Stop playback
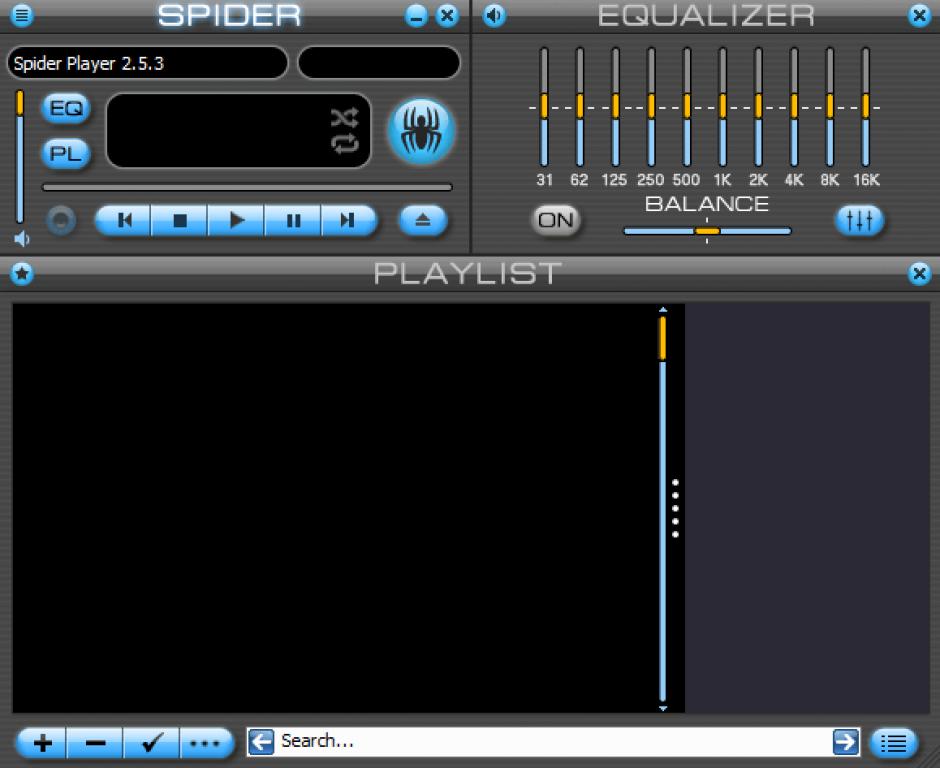This screenshot has height=768, width=940. pyautogui.click(x=179, y=221)
